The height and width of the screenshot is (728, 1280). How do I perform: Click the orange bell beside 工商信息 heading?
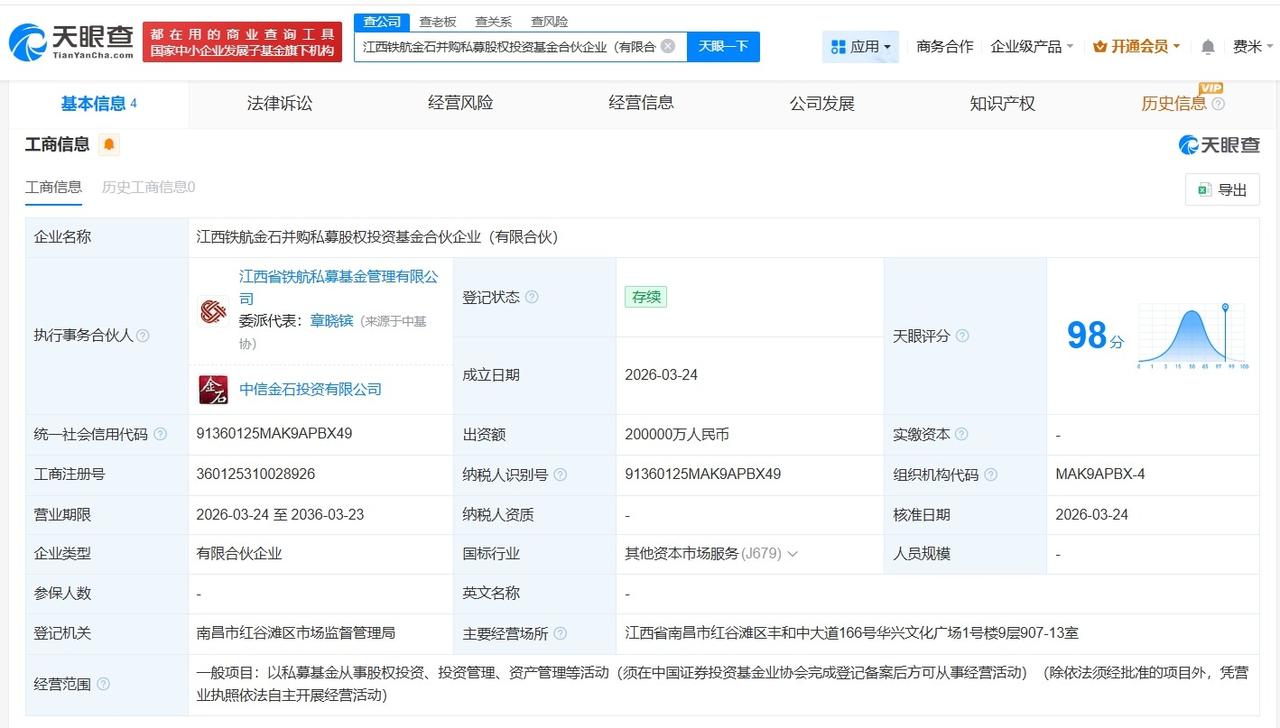click(108, 144)
